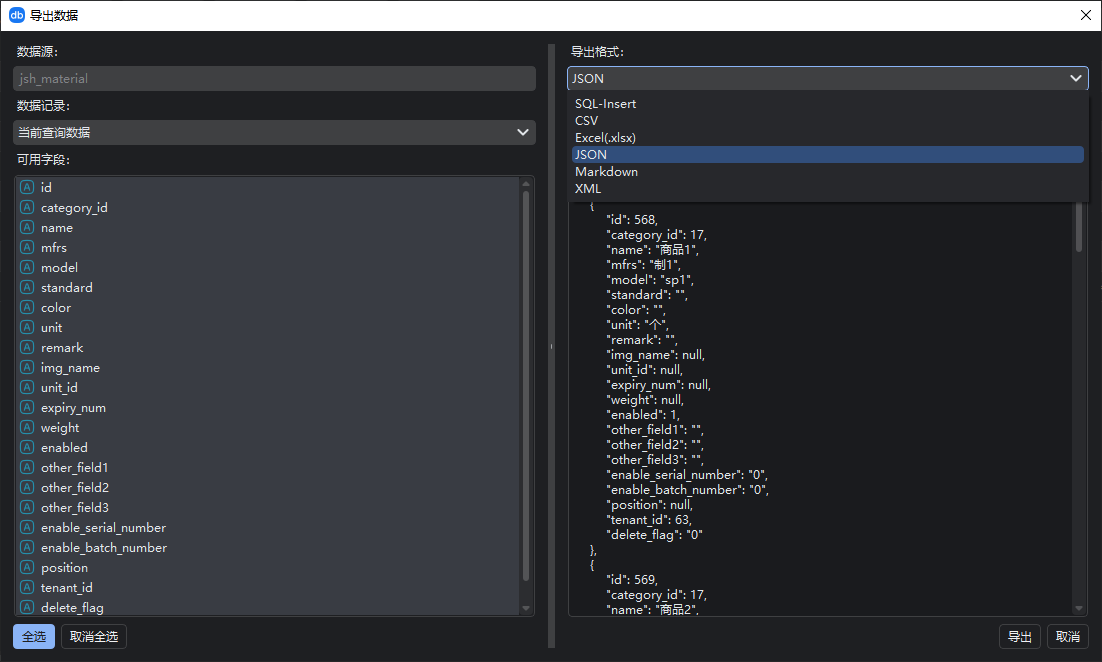Image resolution: width=1102 pixels, height=662 pixels.
Task: Click the icon next to delete_flag
Action: click(x=27, y=607)
